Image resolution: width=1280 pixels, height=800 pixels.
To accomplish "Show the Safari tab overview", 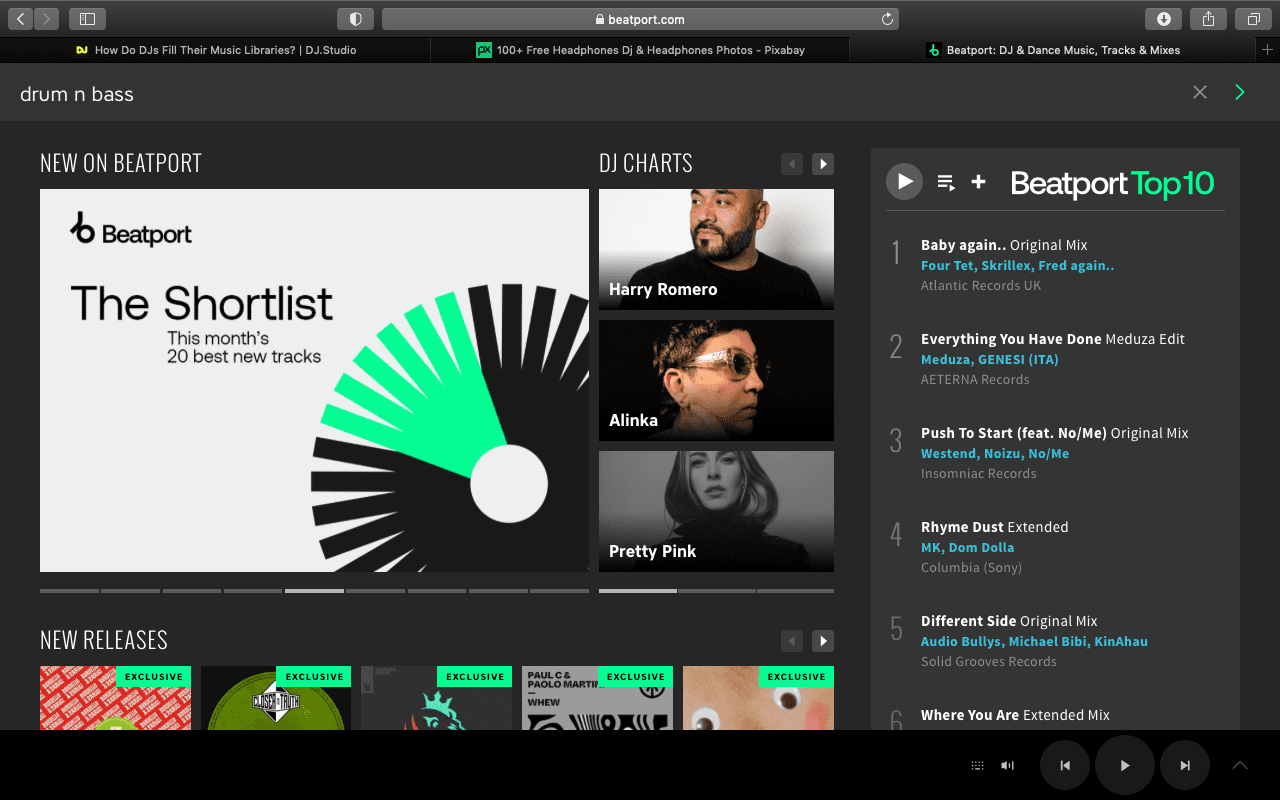I will click(1253, 19).
